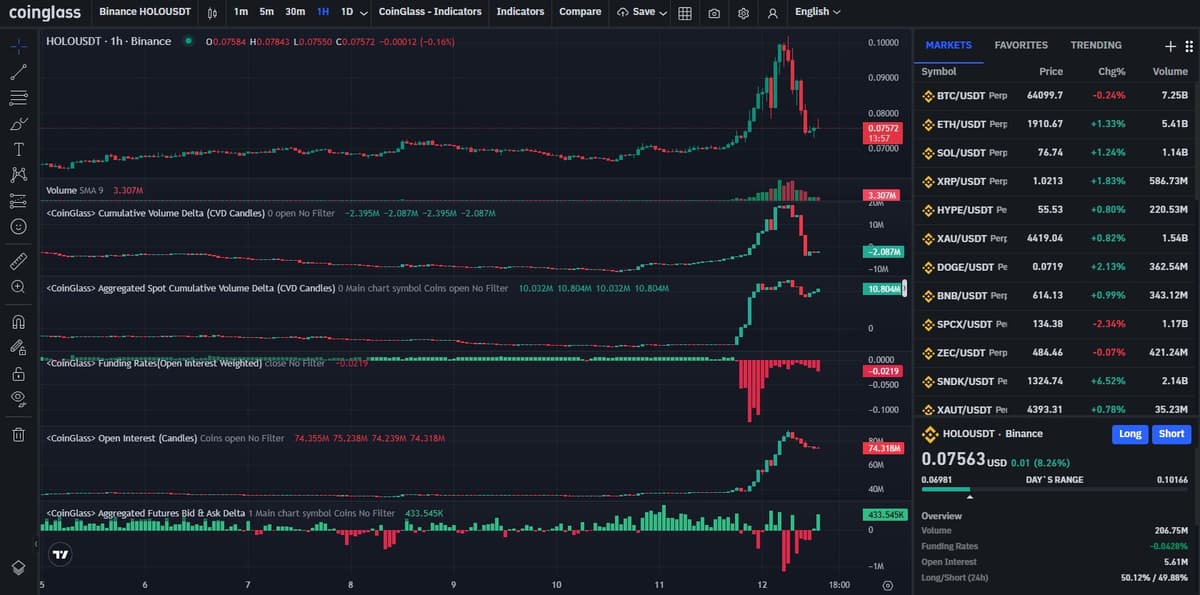Open the user account icon
Viewport: 1200px width, 595px height.
772,13
